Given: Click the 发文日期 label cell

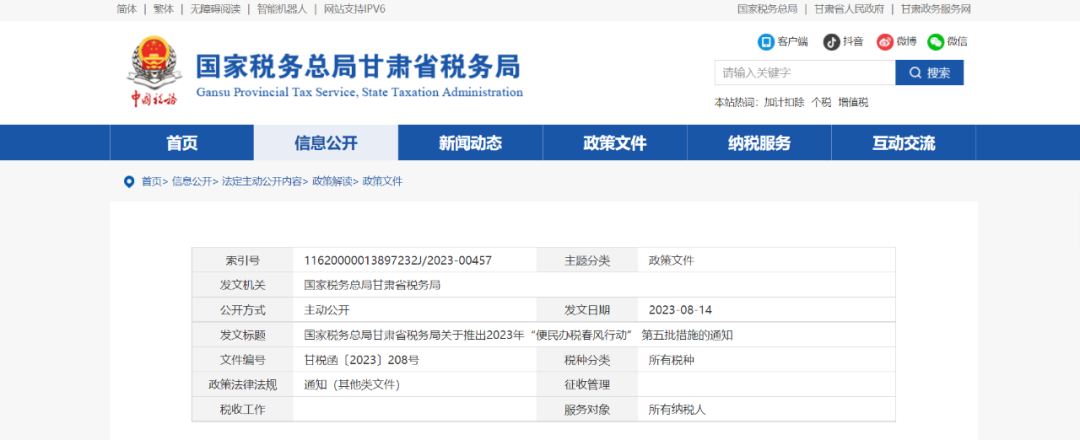Looking at the screenshot, I should tap(588, 311).
